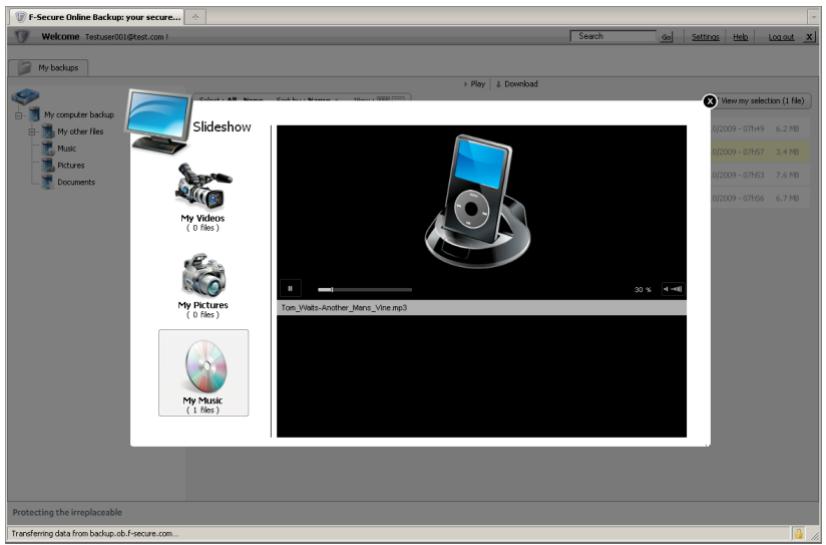Click the My computer backup computer icon
Image resolution: width=826 pixels, height=545 pixels.
35,114
